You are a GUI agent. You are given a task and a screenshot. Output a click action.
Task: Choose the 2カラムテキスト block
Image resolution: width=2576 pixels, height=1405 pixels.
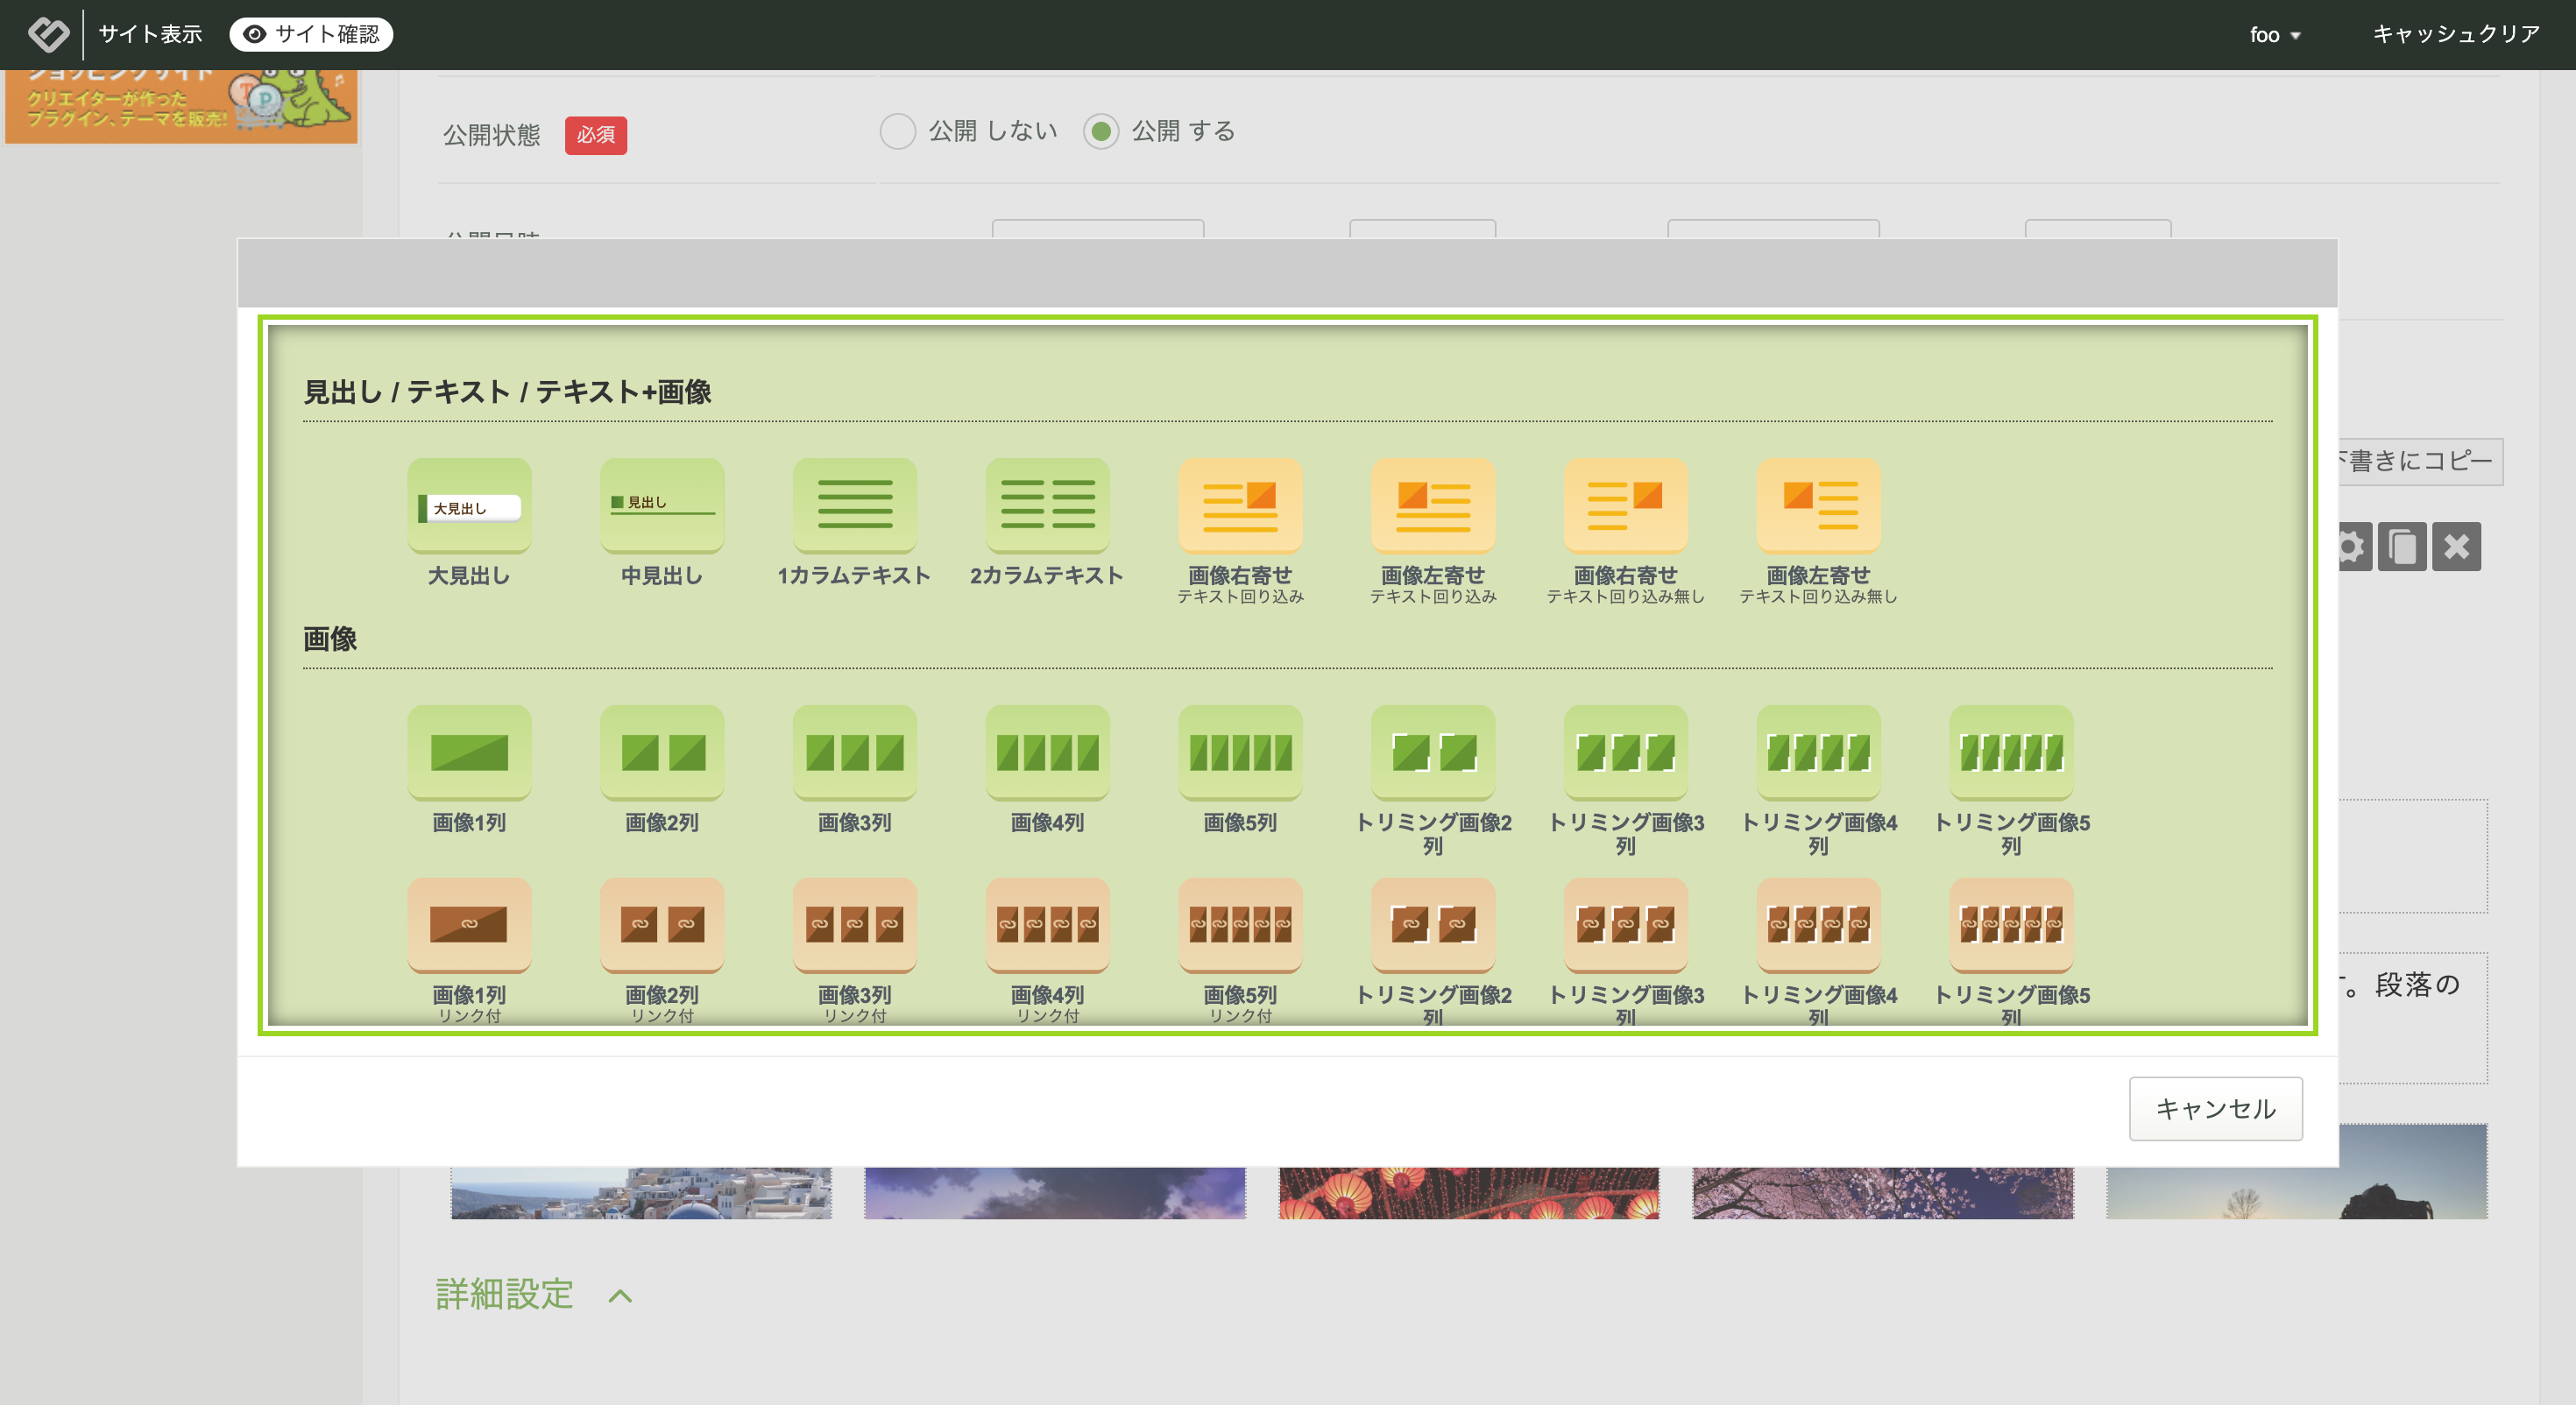(1047, 506)
